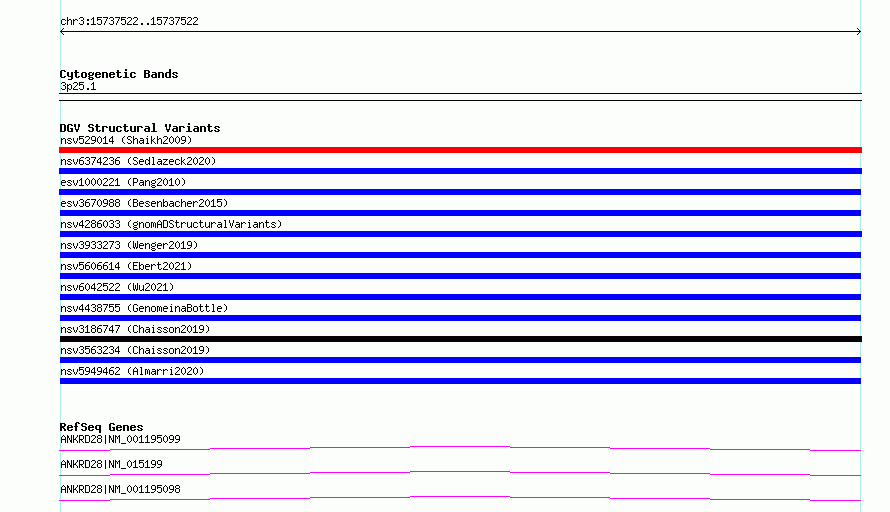Open the nsv6042522 (Wu2021) label
The height and width of the screenshot is (512, 890).
pos(117,287)
